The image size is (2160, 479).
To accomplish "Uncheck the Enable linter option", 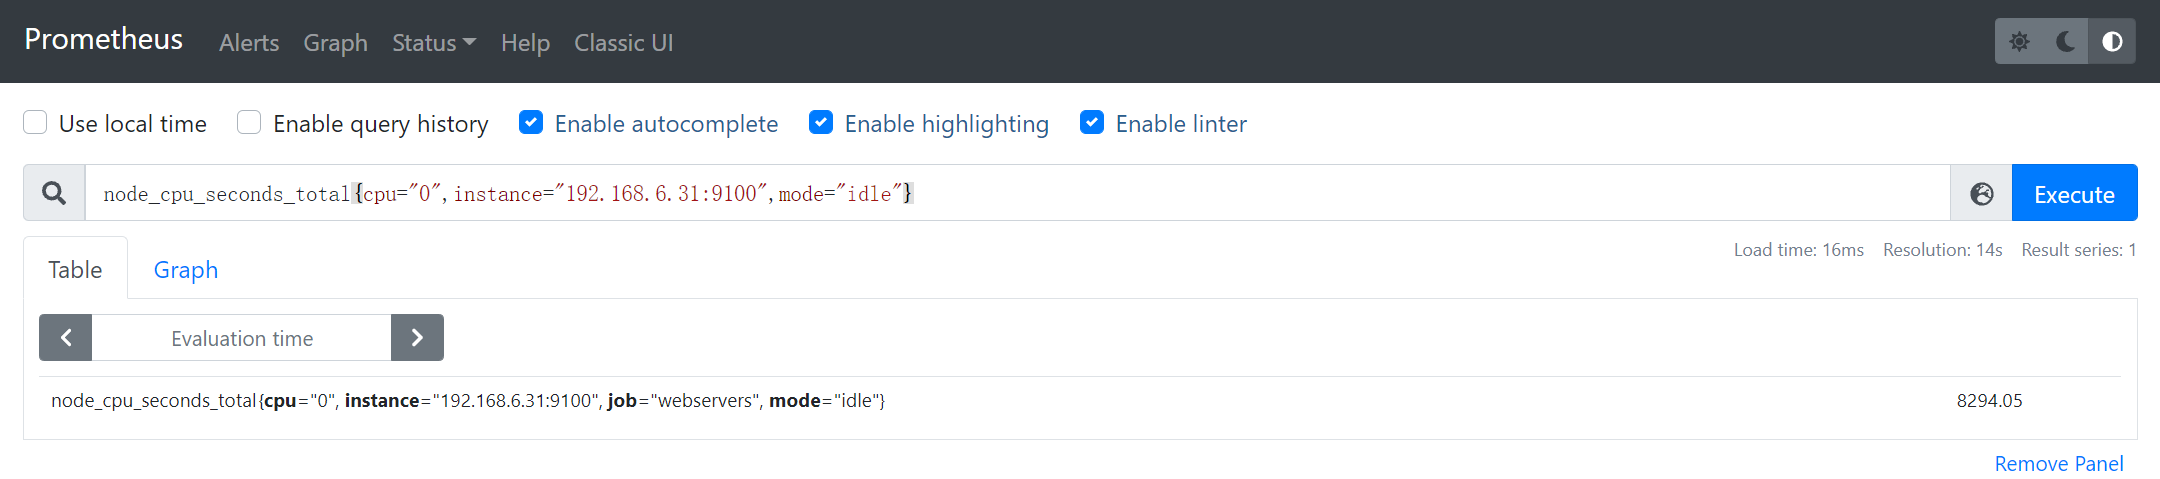I will click(x=1092, y=122).
